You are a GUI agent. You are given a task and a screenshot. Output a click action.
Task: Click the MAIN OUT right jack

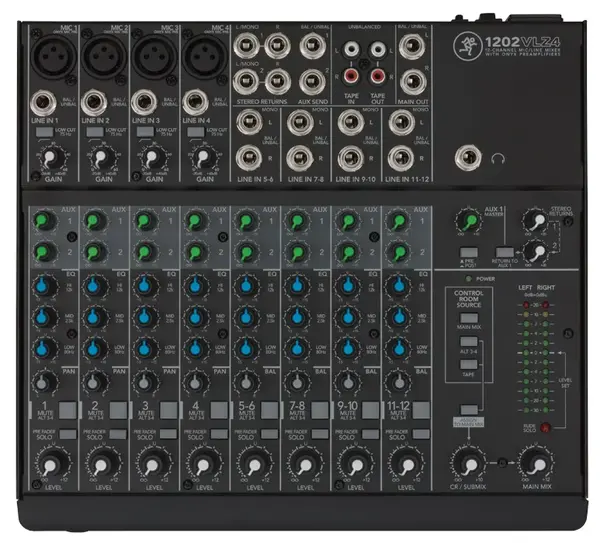click(x=413, y=82)
